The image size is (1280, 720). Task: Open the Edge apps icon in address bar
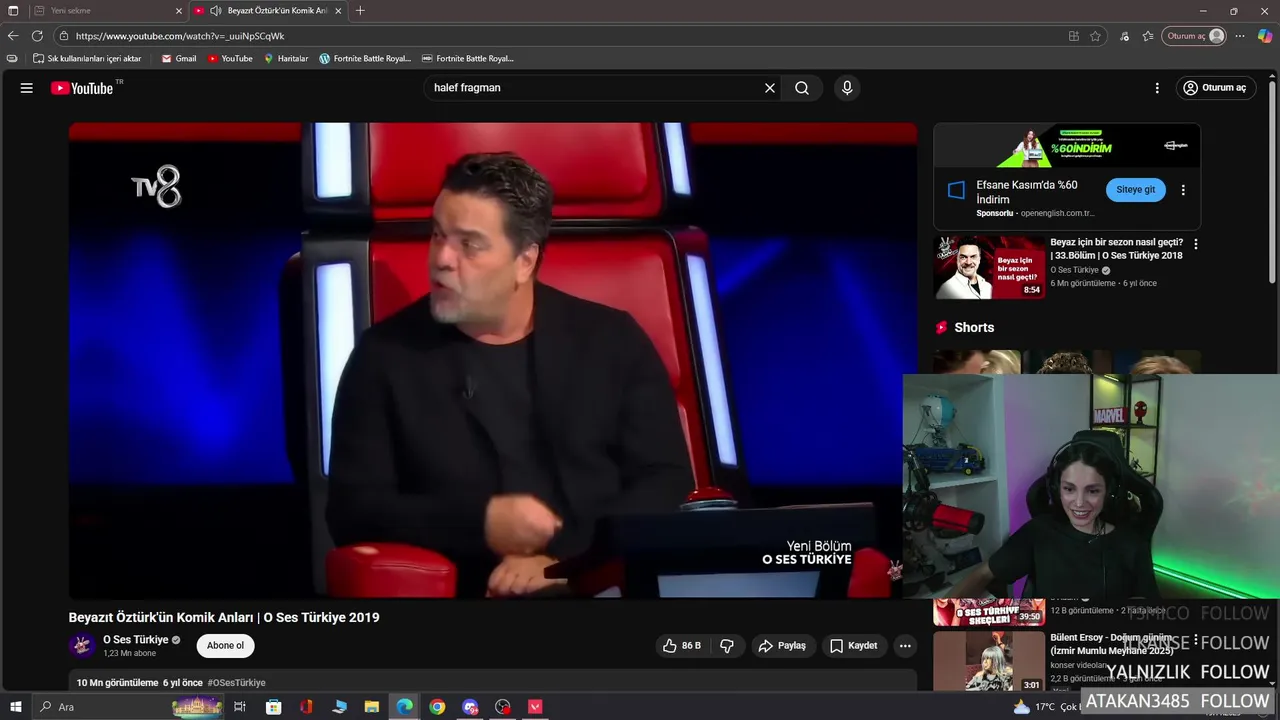click(1073, 36)
